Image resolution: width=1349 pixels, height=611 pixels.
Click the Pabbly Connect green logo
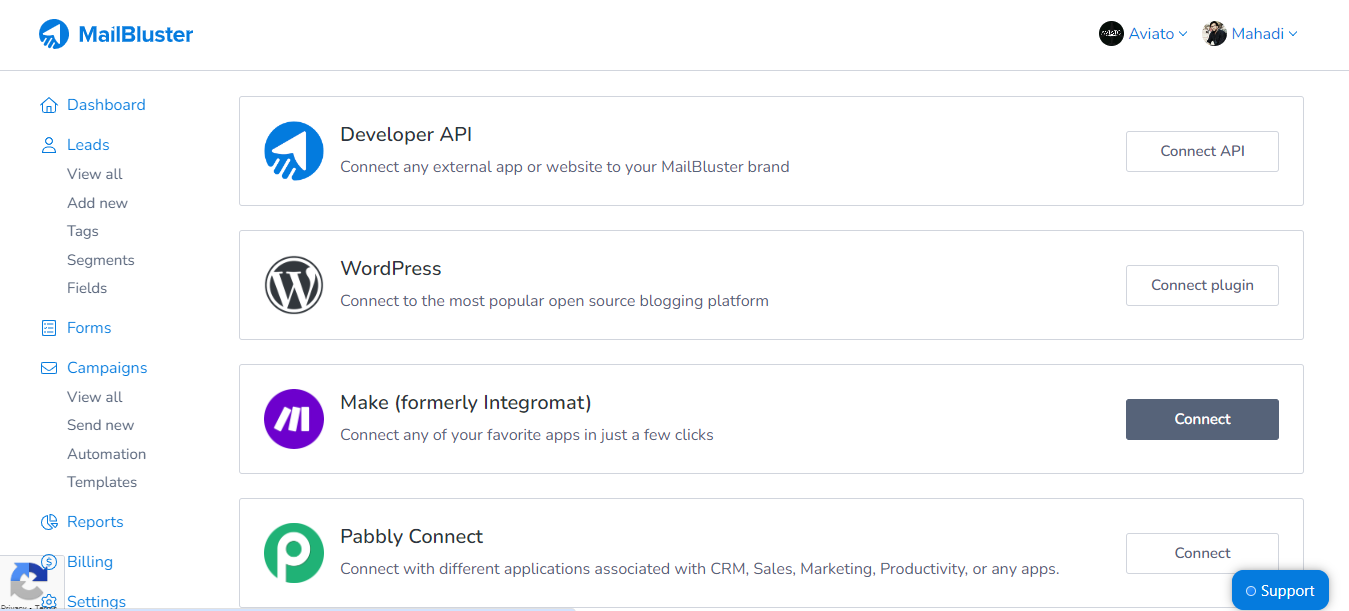(x=293, y=552)
